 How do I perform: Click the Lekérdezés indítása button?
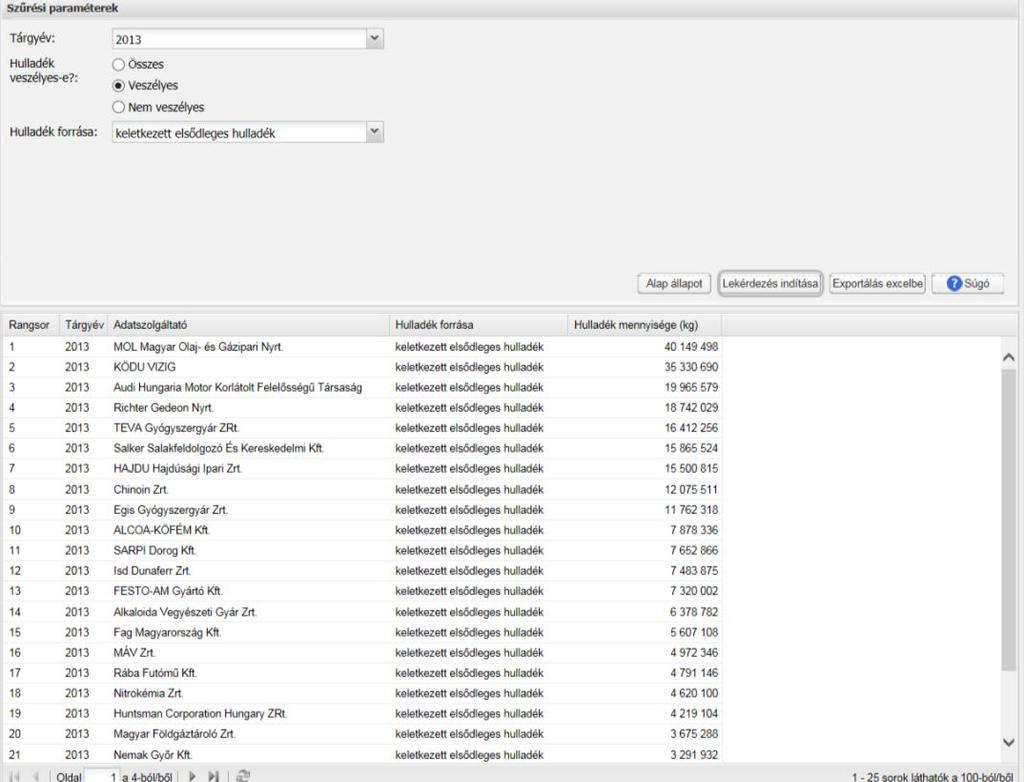[x=770, y=284]
